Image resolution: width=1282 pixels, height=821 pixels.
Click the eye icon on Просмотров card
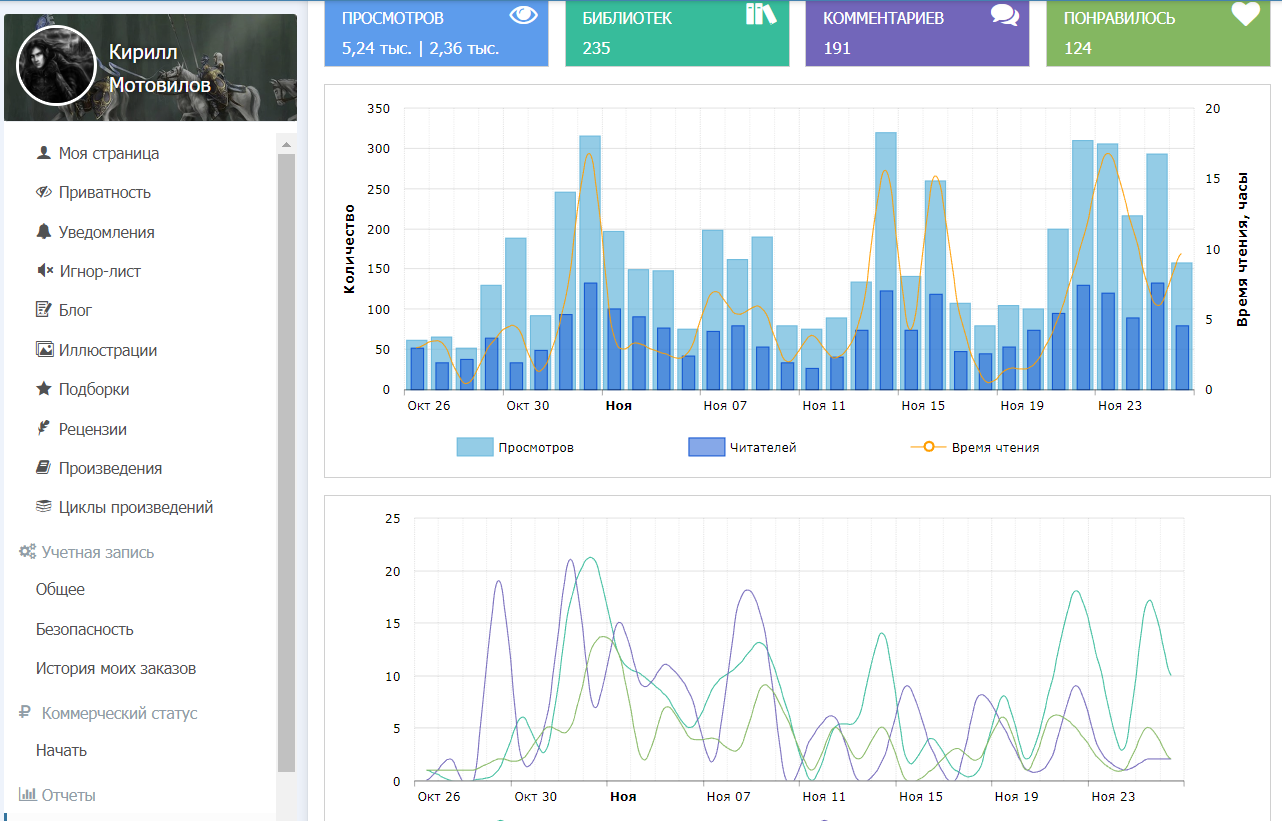524,15
